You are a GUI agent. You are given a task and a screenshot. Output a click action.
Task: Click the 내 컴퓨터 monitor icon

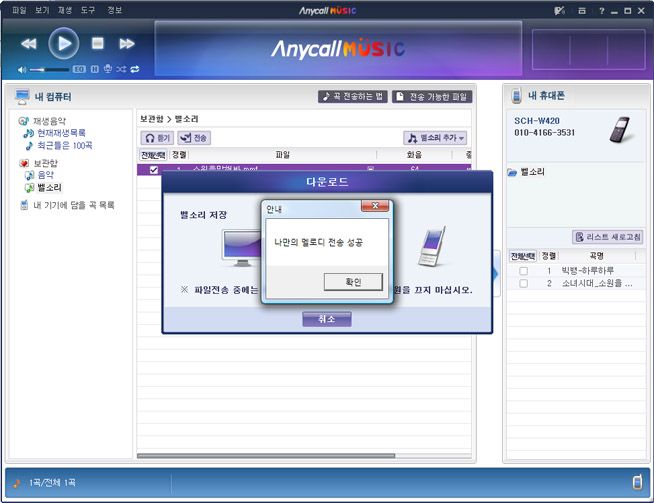[22, 97]
